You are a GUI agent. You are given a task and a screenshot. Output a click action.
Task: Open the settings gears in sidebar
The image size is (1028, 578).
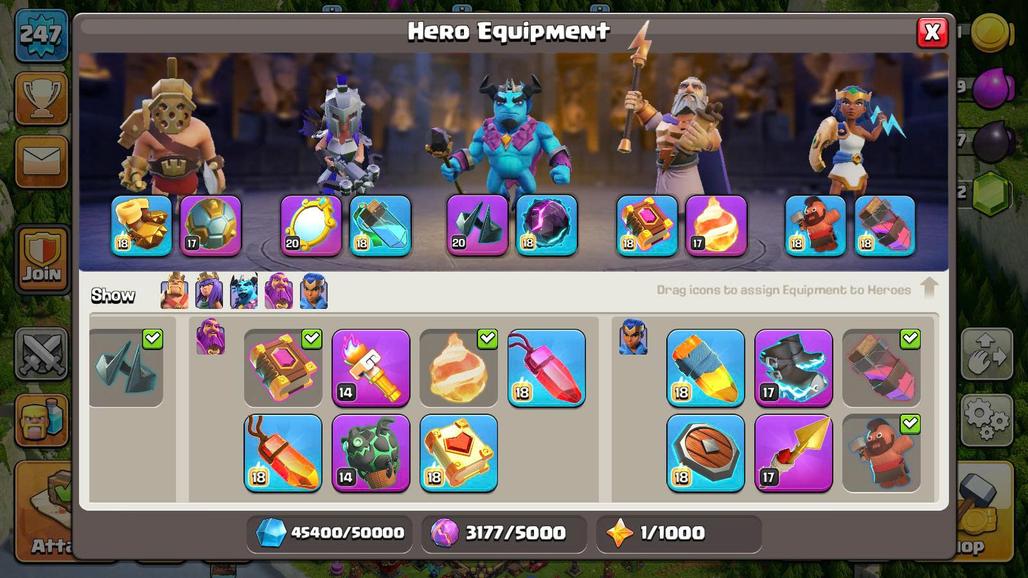[x=987, y=417]
